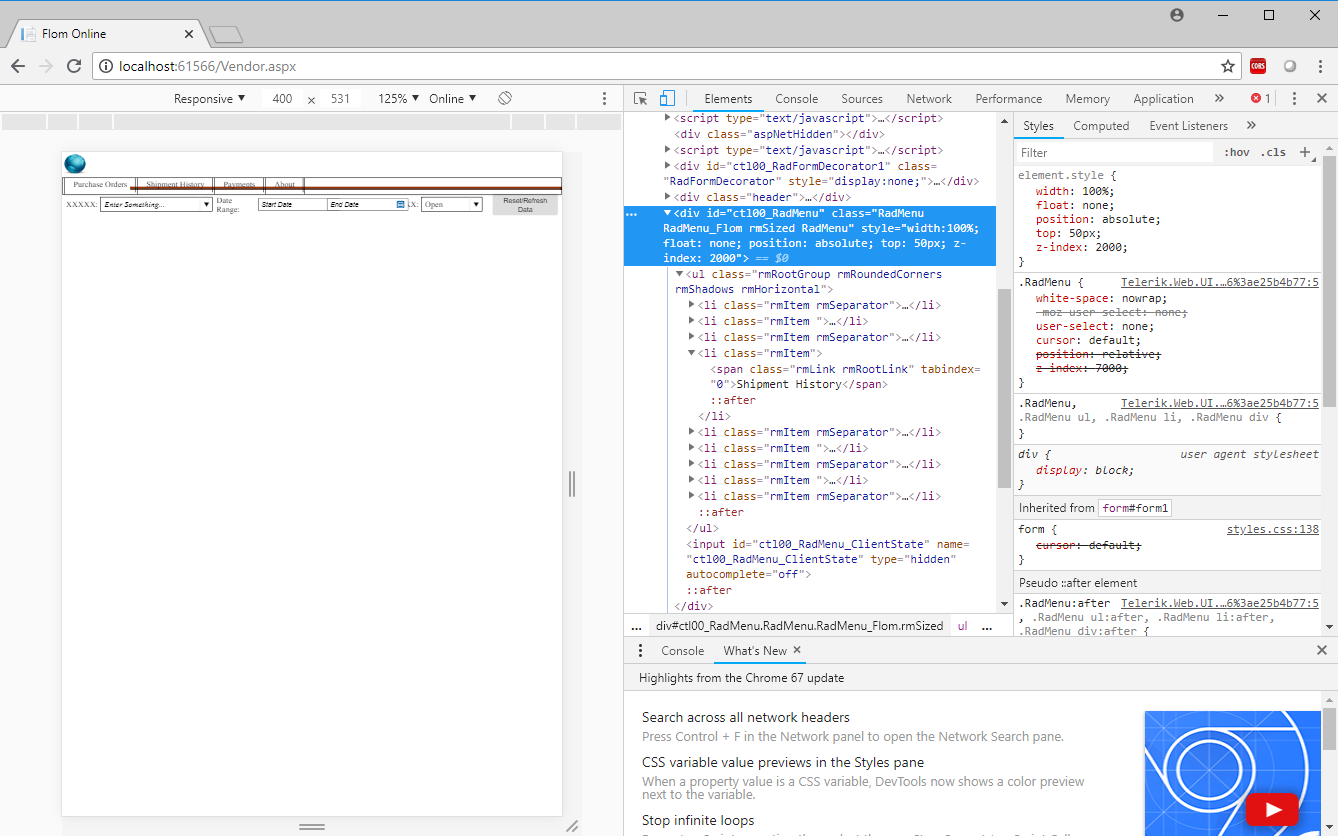This screenshot has width=1338, height=836.
Task: Bookmark this page with the star icon
Action: click(x=1227, y=66)
